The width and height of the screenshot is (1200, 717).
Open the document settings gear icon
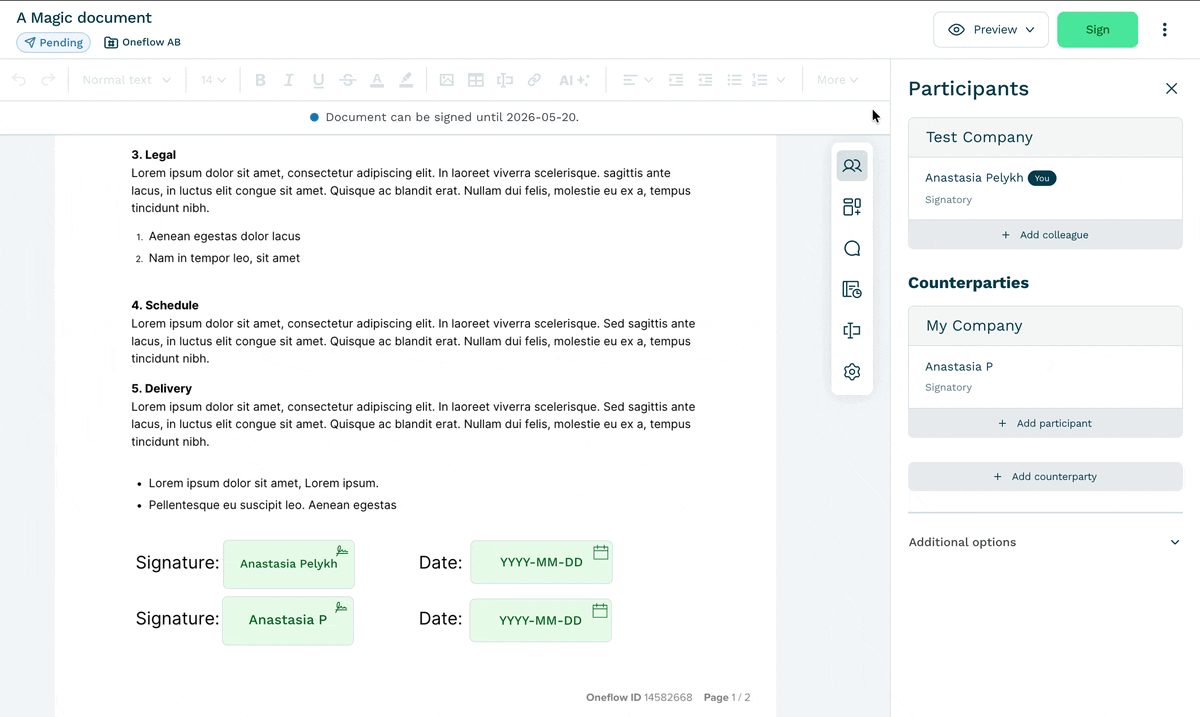point(852,371)
